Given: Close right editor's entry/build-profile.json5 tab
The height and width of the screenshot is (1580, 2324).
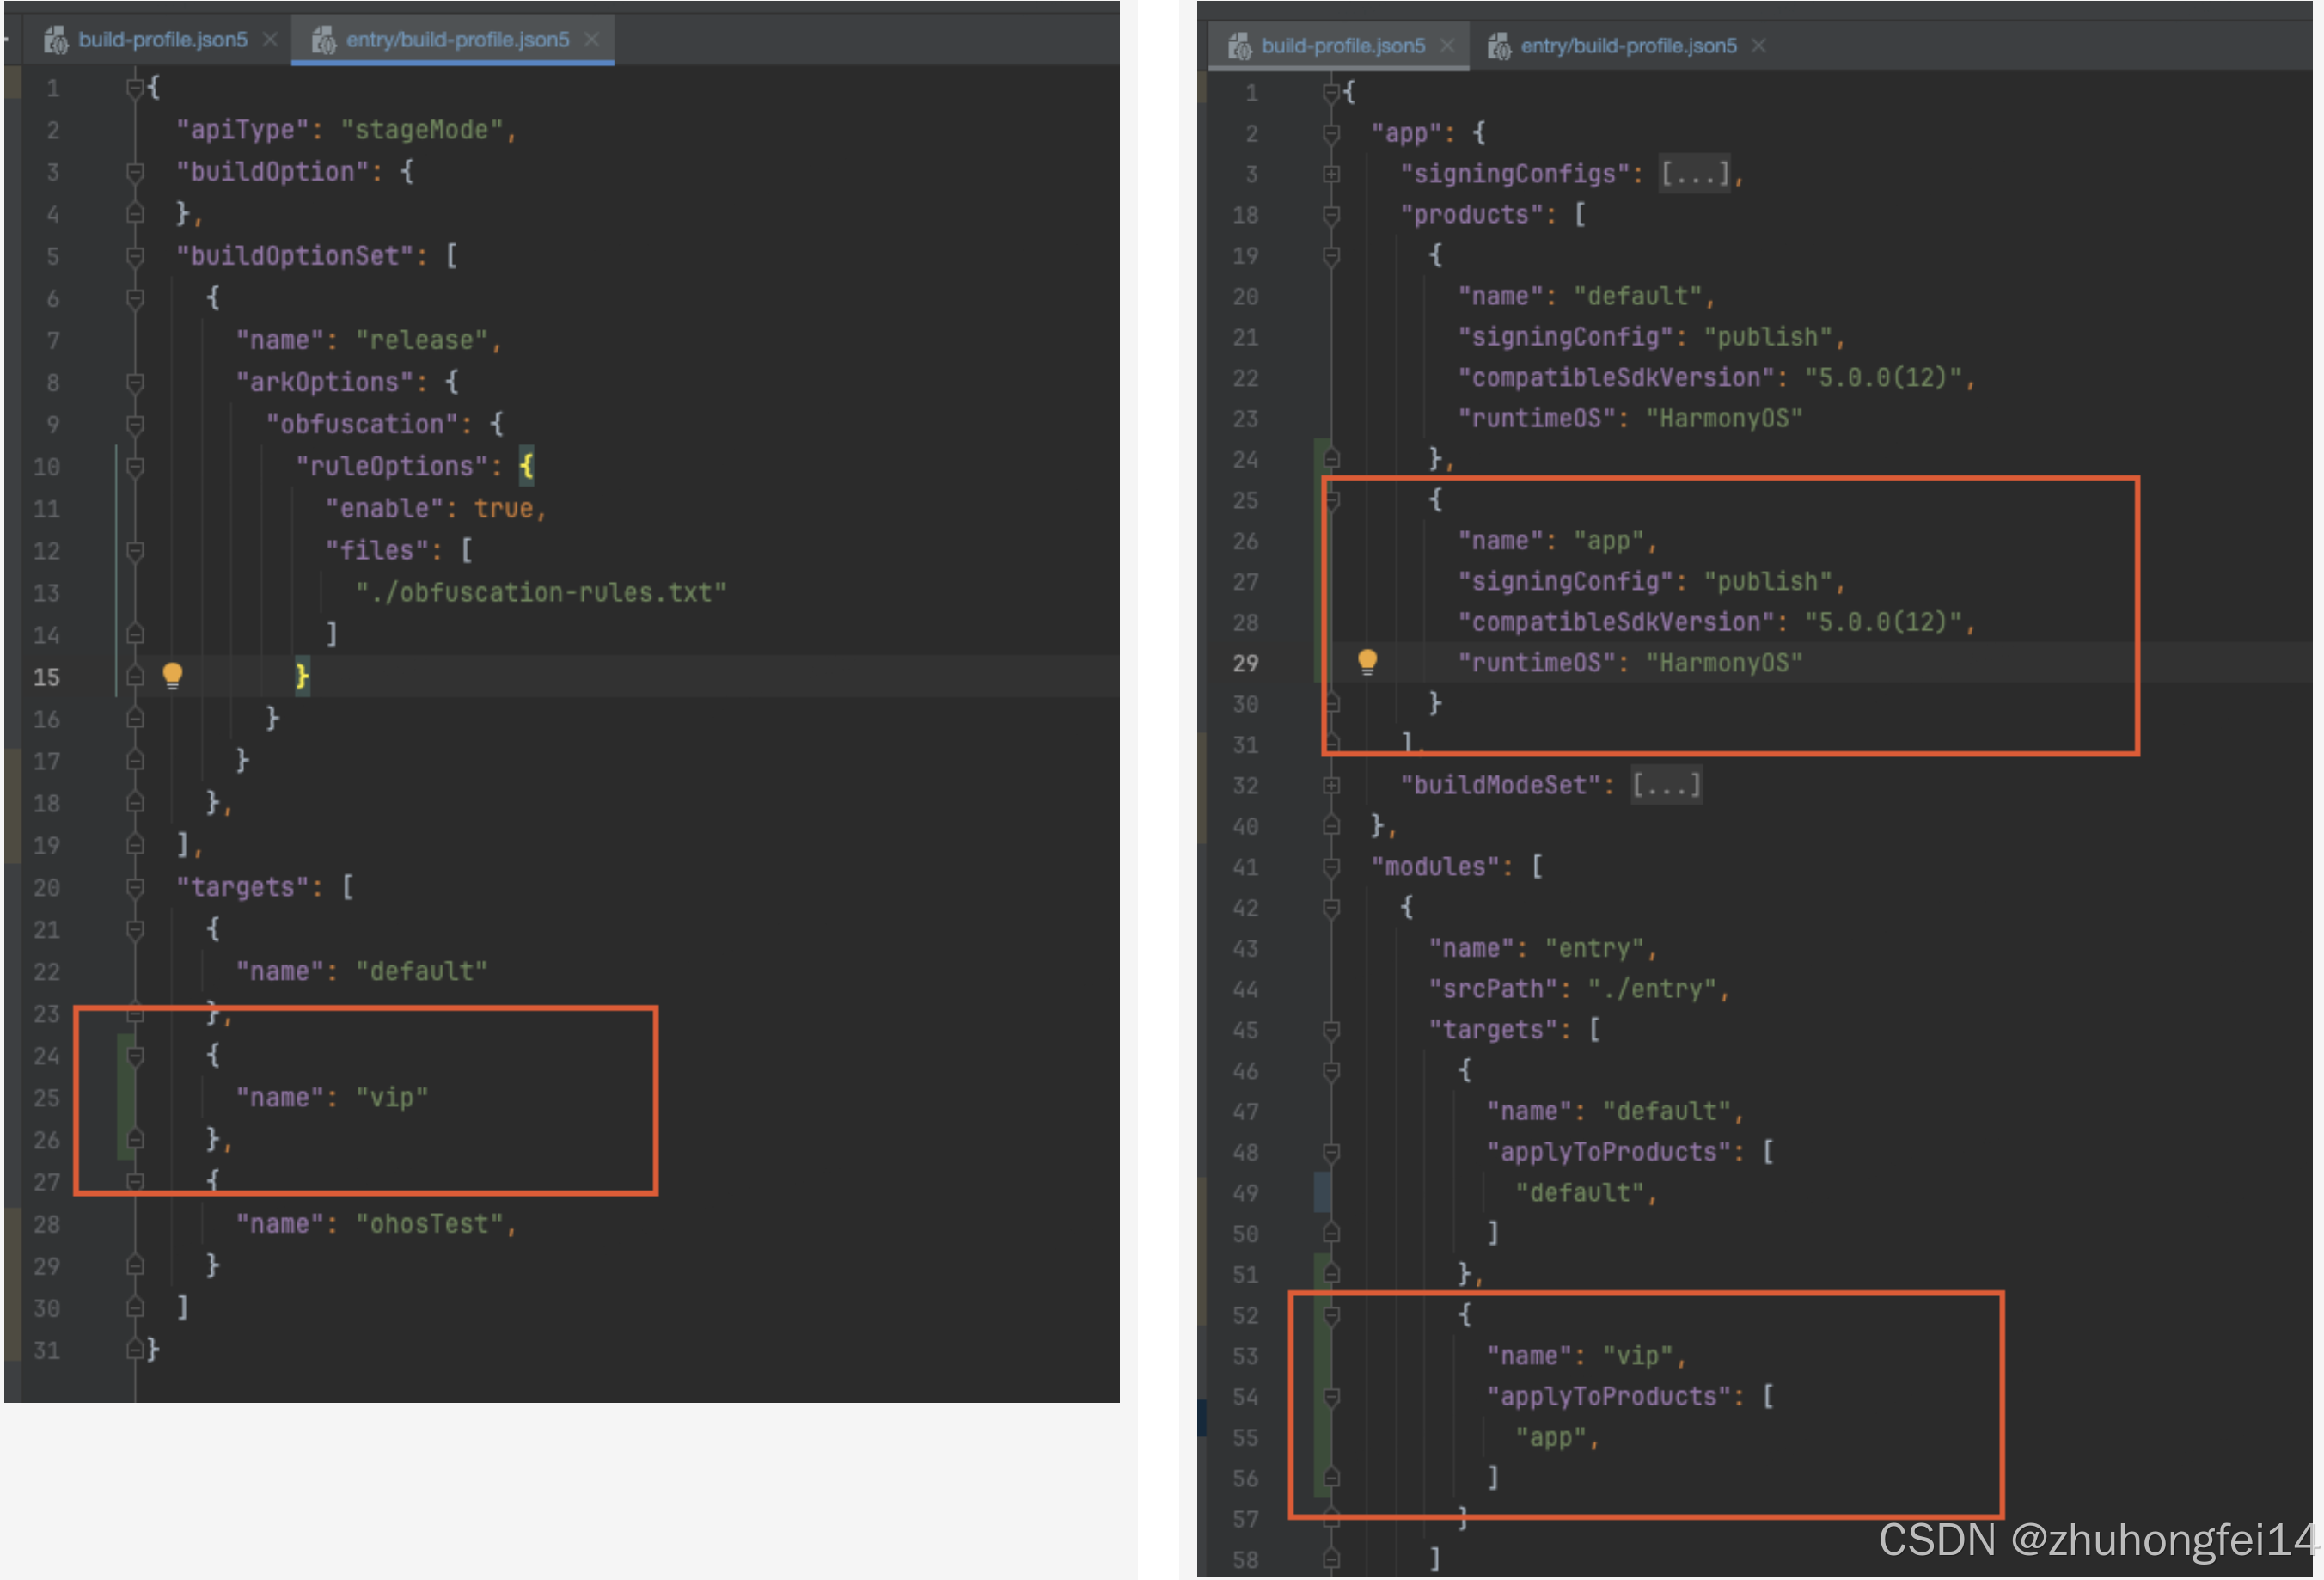Looking at the screenshot, I should coord(1759,46).
